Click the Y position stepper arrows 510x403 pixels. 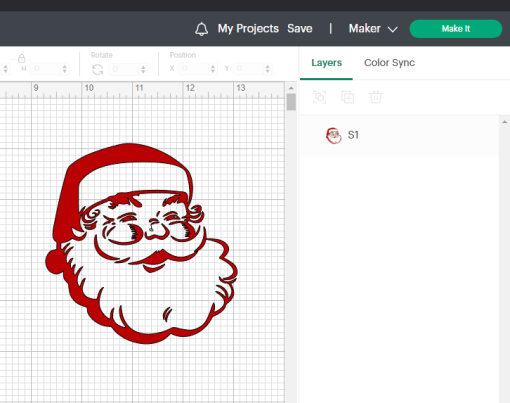267,69
